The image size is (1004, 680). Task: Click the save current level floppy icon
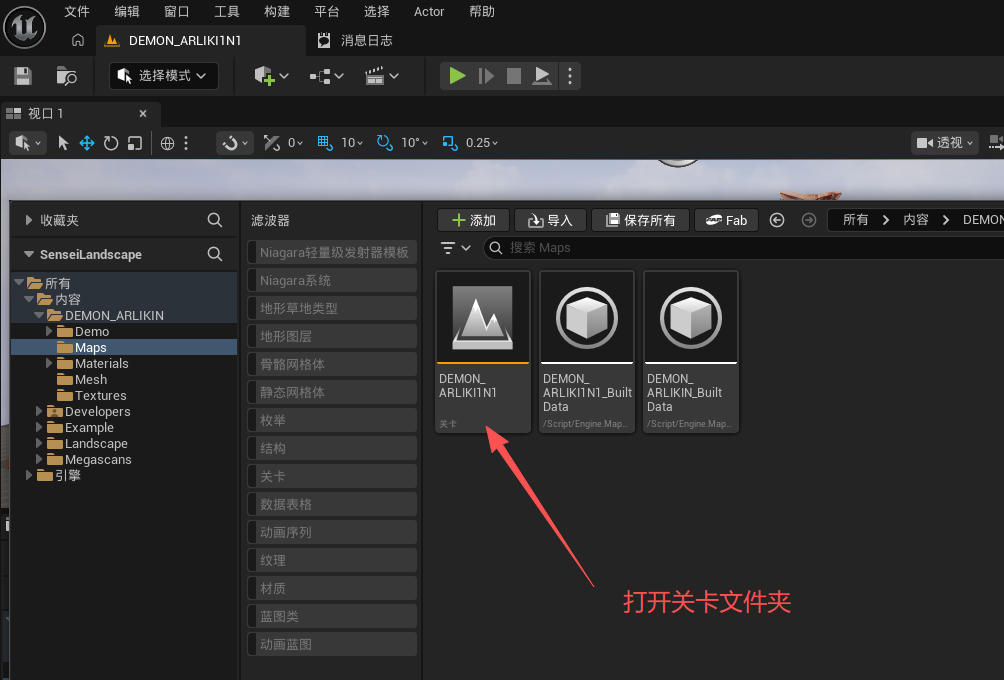pyautogui.click(x=23, y=76)
